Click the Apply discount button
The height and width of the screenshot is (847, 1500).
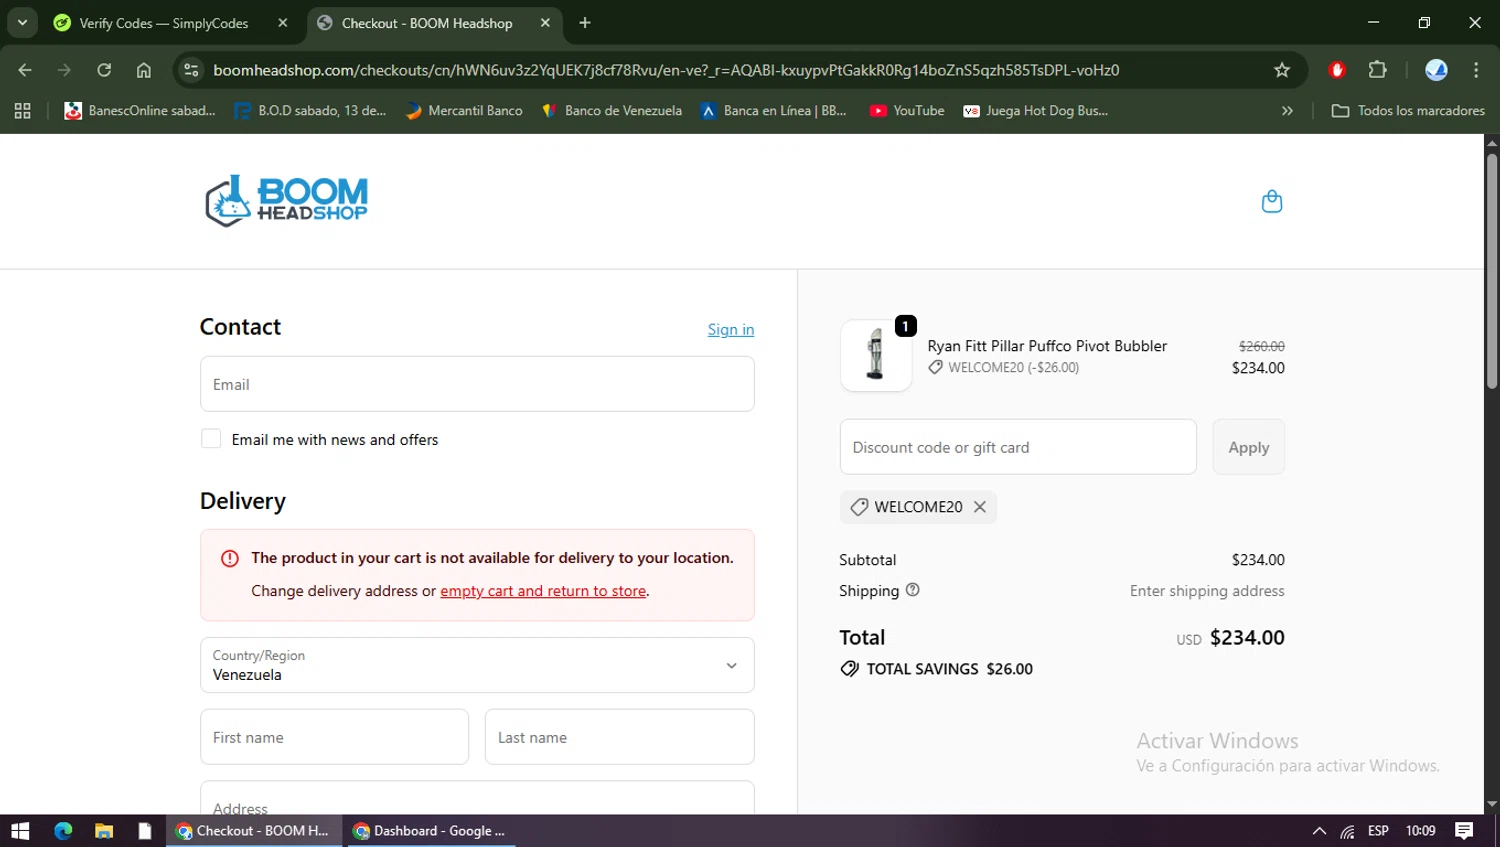tap(1248, 447)
